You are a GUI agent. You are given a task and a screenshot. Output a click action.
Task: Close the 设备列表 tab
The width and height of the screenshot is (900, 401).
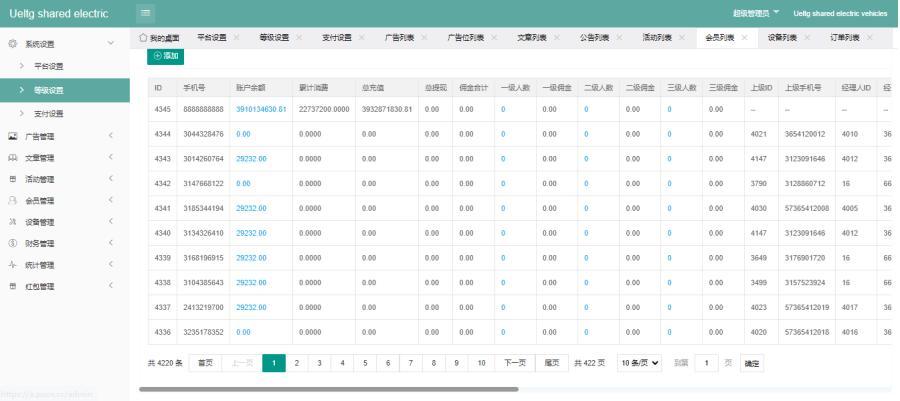click(x=807, y=38)
